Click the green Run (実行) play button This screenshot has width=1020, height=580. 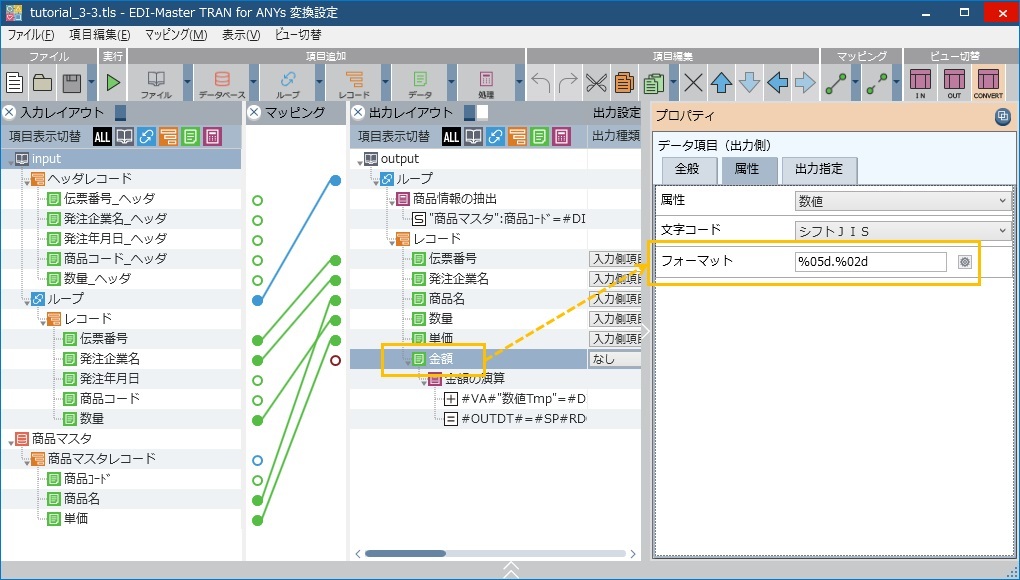coord(113,82)
